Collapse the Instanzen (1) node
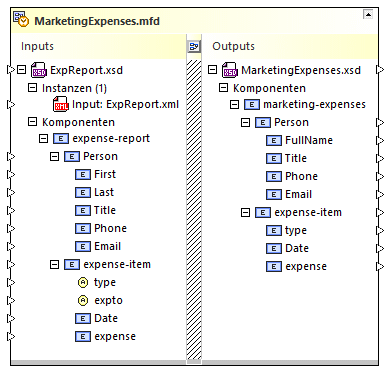 (x=32, y=88)
